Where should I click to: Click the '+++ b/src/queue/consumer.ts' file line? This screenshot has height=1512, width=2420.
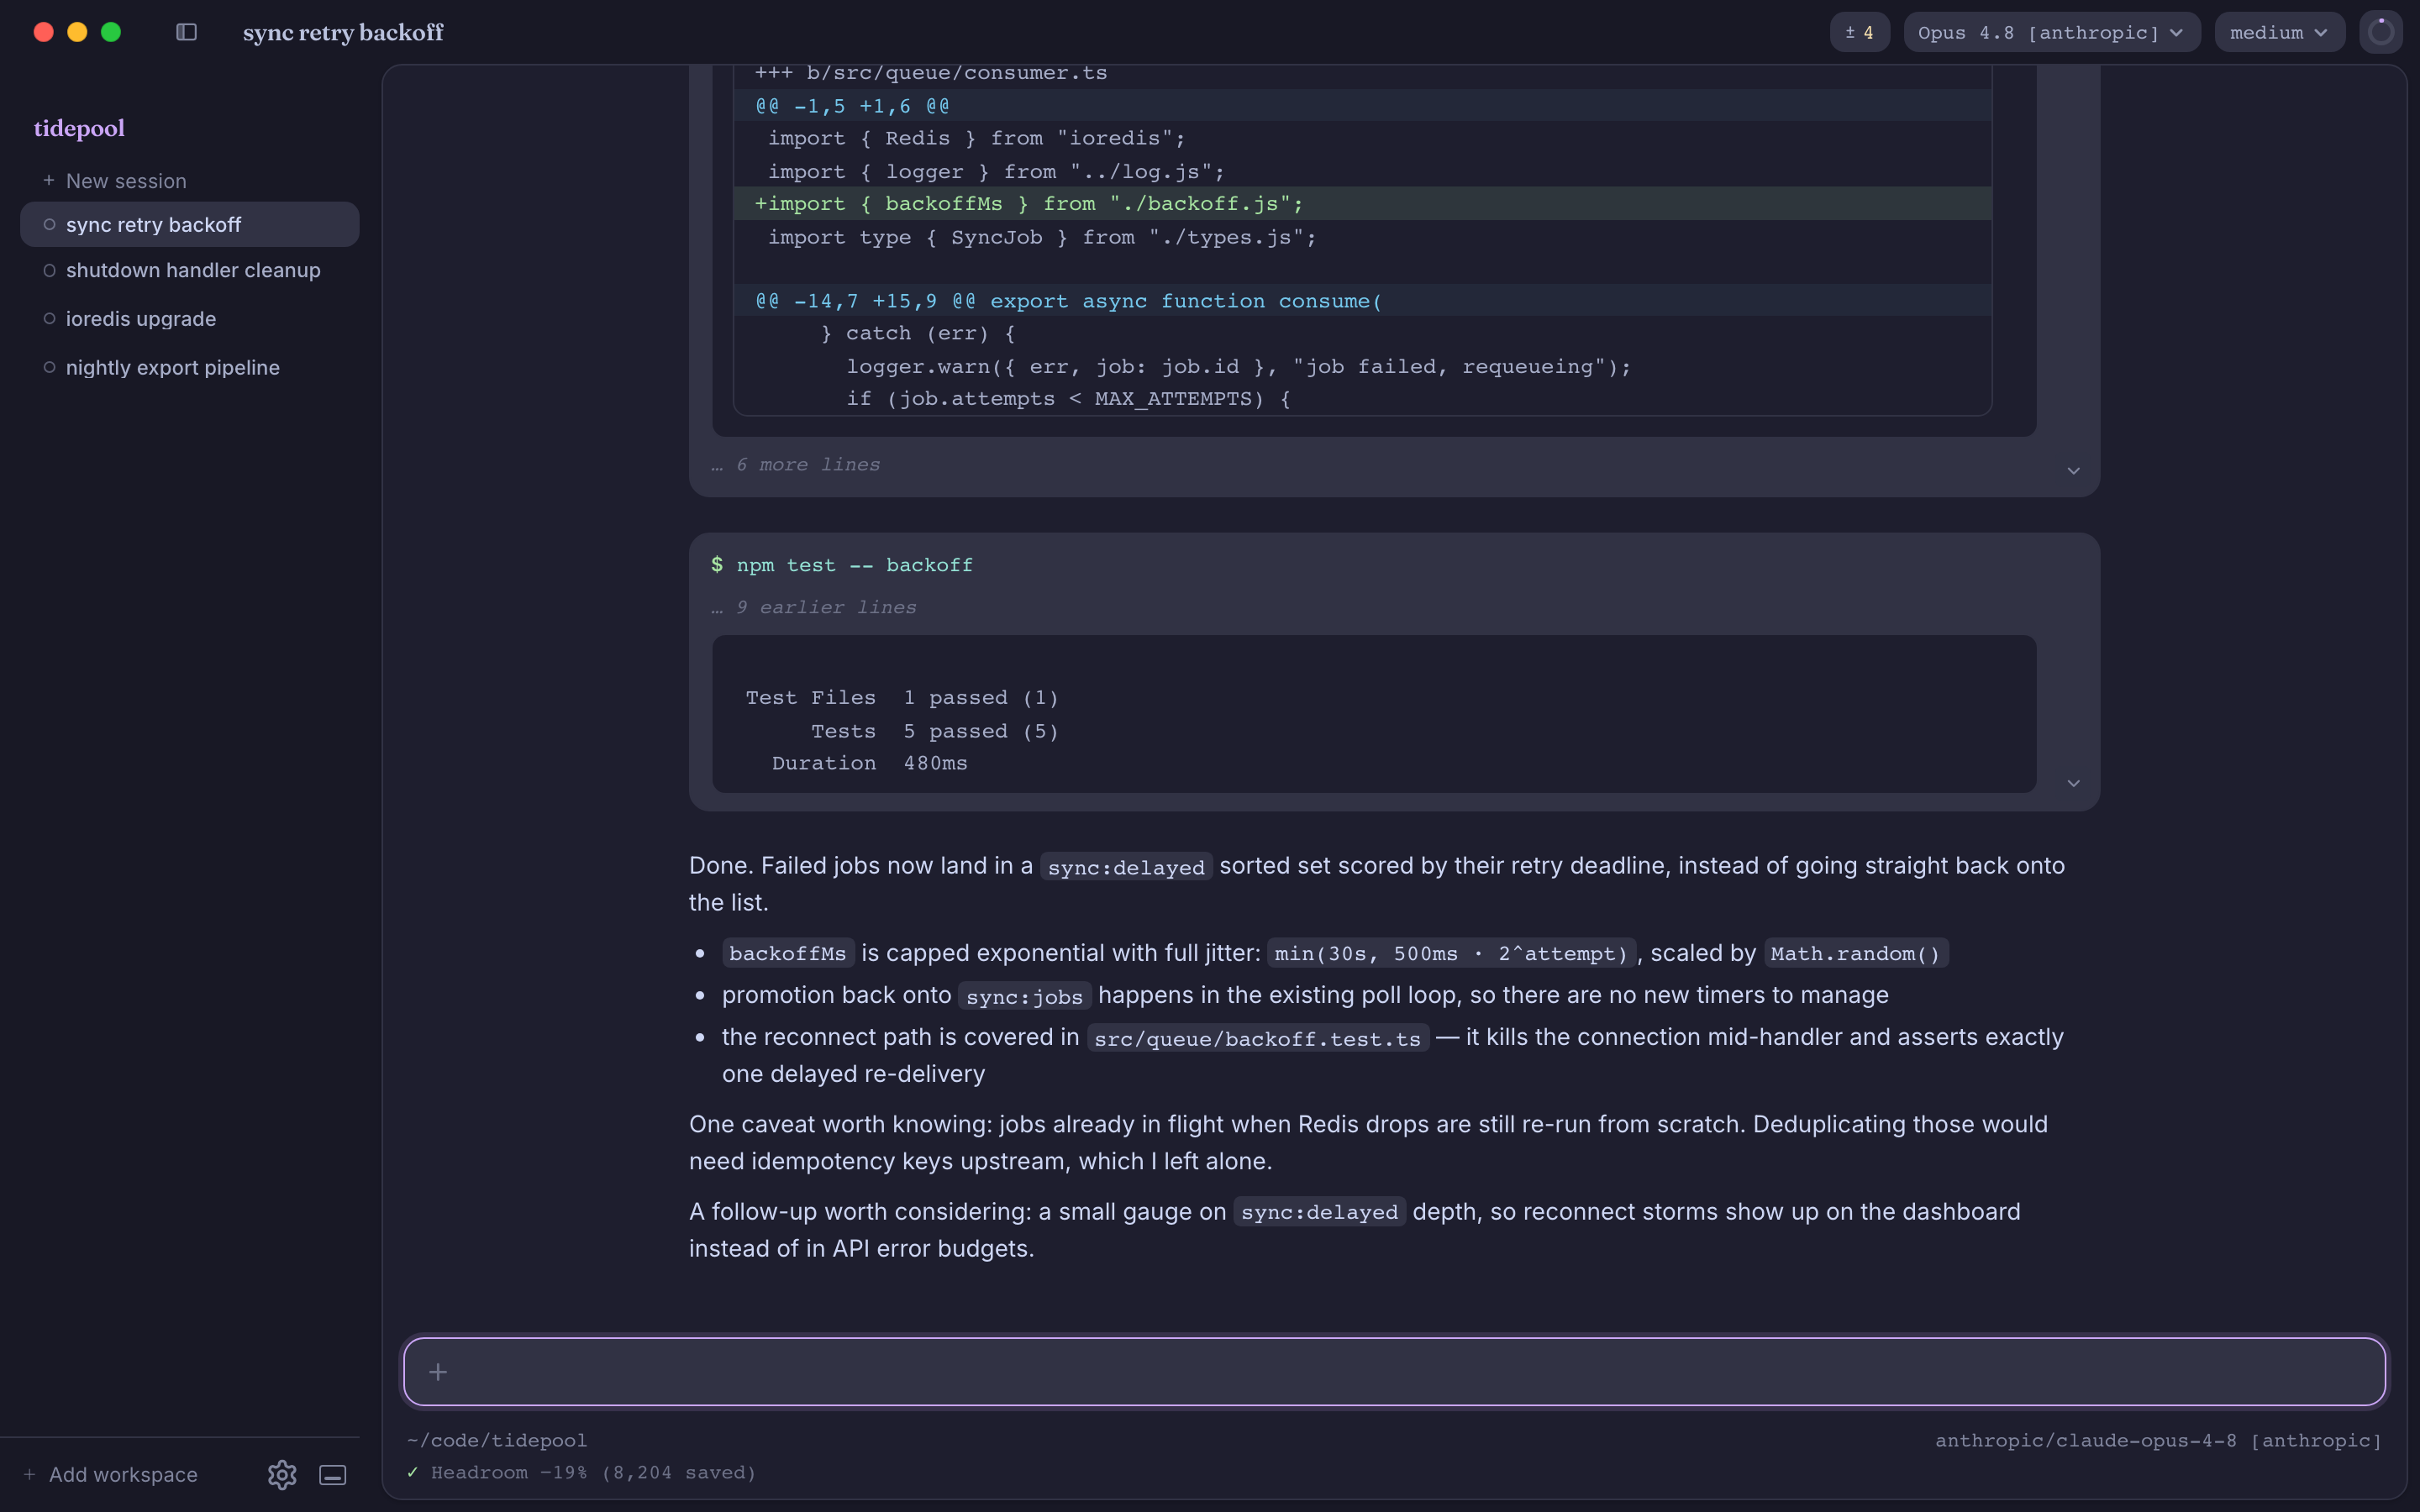[x=931, y=73]
